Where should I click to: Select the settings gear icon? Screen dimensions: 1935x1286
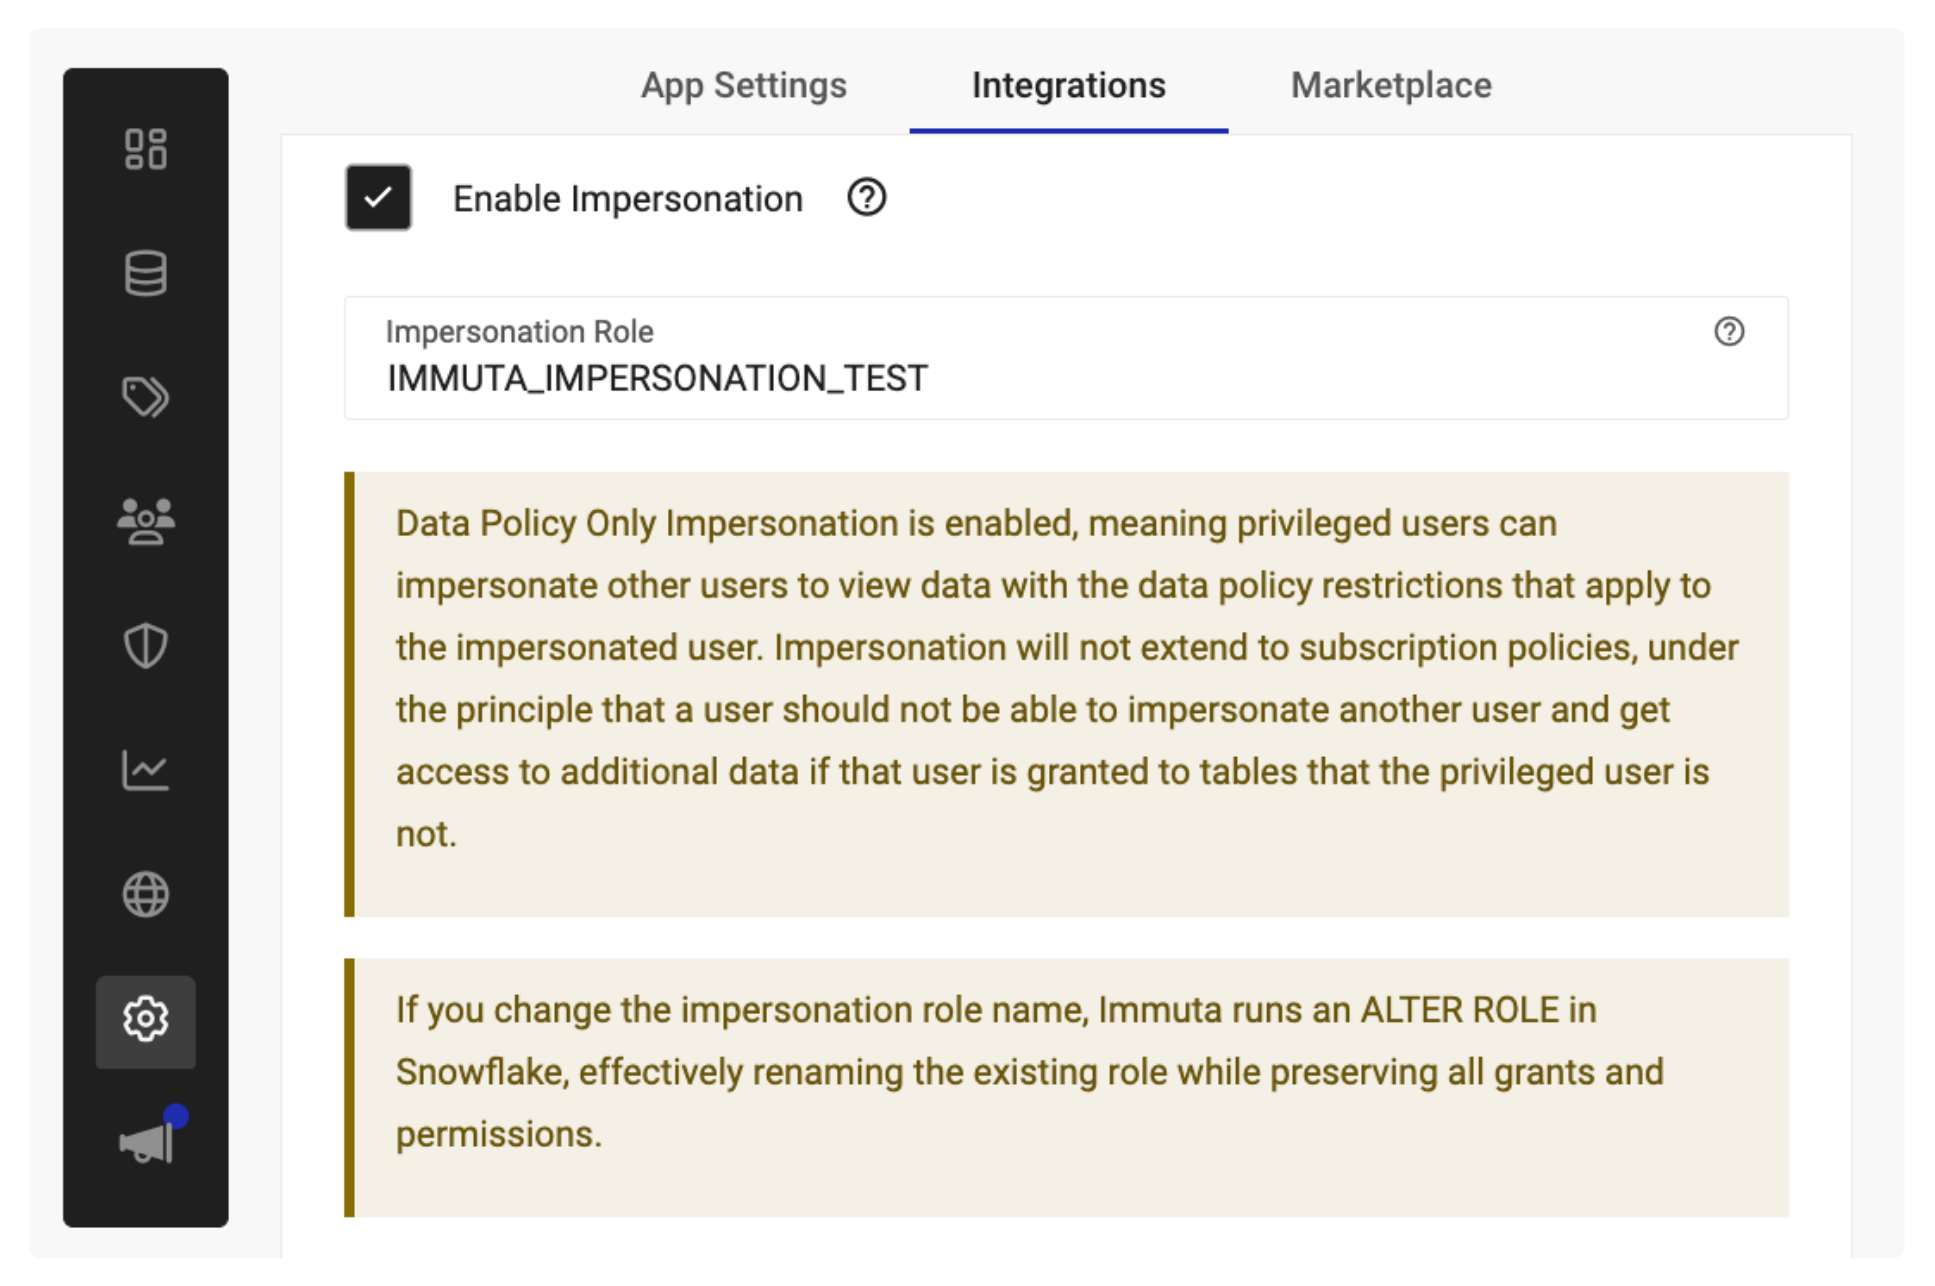click(x=145, y=1019)
